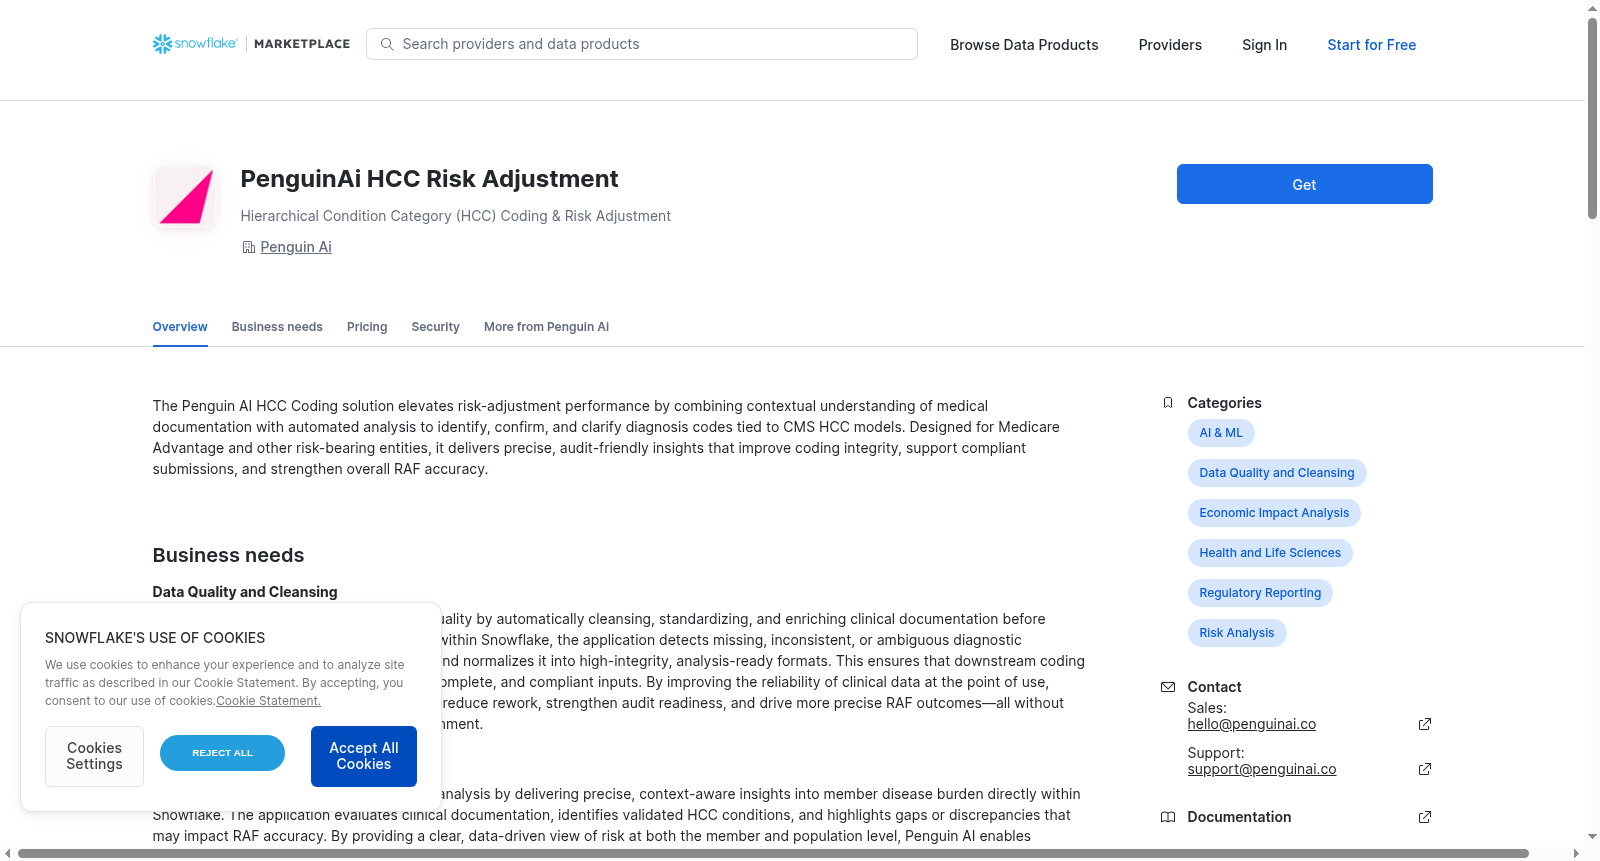Screen dimensions: 1600x861
Task: Select the Overview tab
Action: (x=180, y=327)
